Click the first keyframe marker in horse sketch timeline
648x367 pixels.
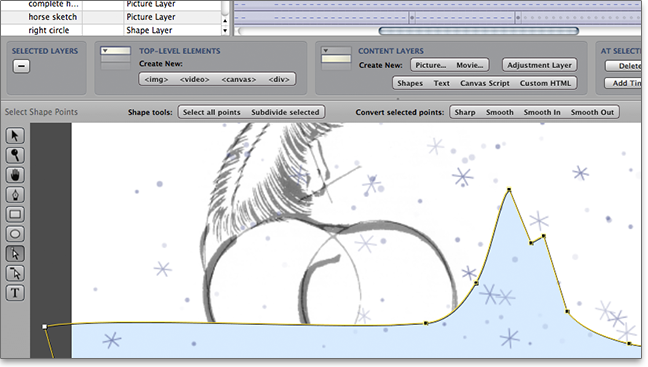[411, 18]
